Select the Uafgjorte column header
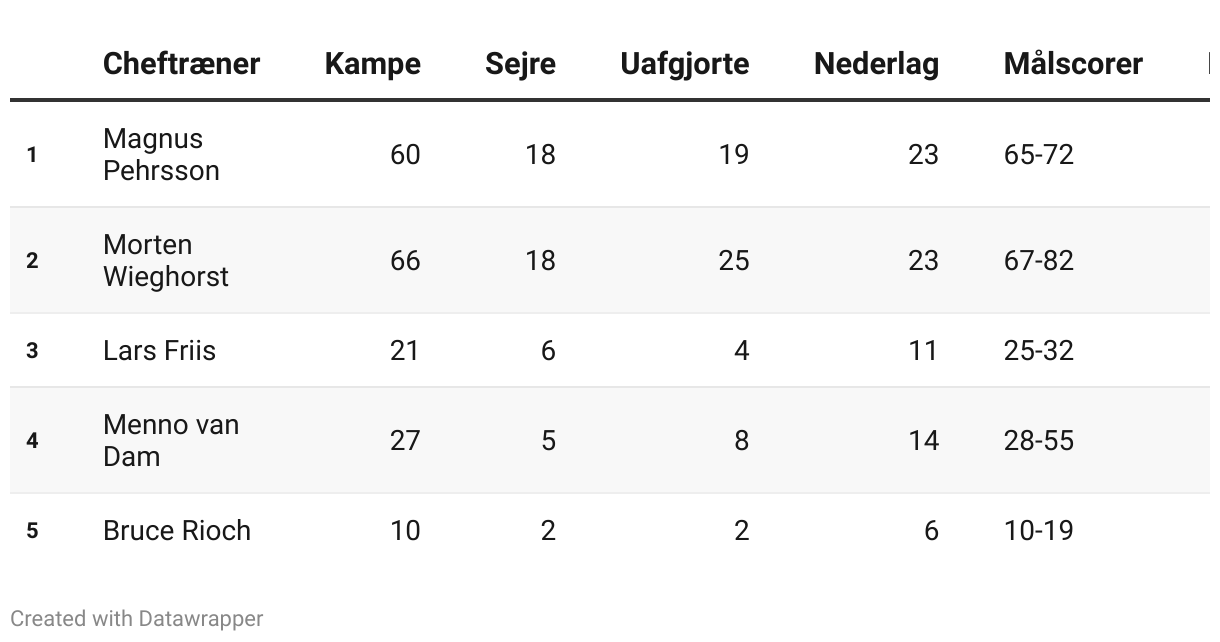 684,64
